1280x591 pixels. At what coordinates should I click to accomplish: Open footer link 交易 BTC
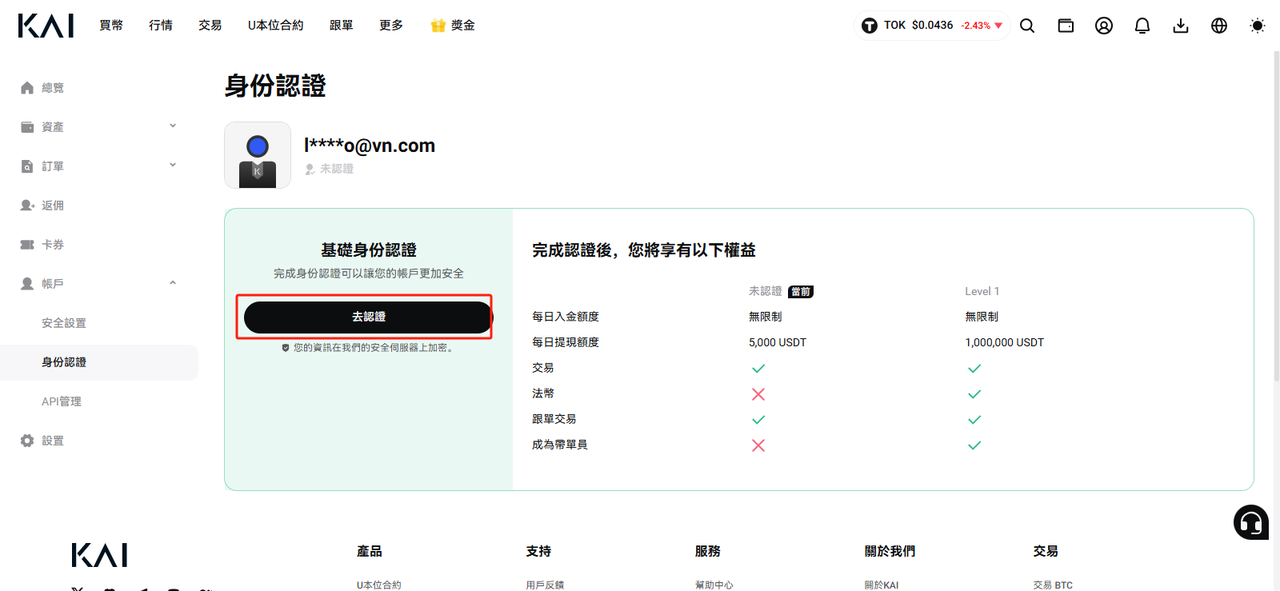coord(1053,585)
